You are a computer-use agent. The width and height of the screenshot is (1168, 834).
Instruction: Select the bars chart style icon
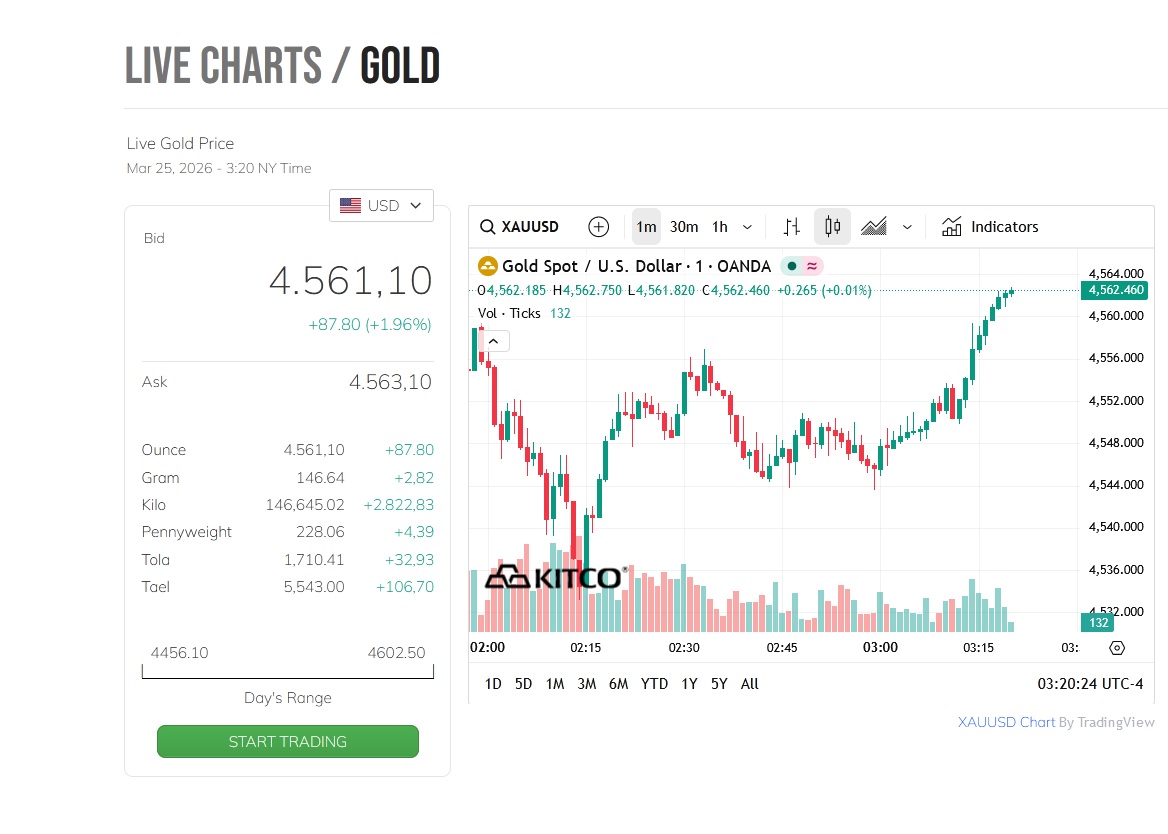[792, 227]
